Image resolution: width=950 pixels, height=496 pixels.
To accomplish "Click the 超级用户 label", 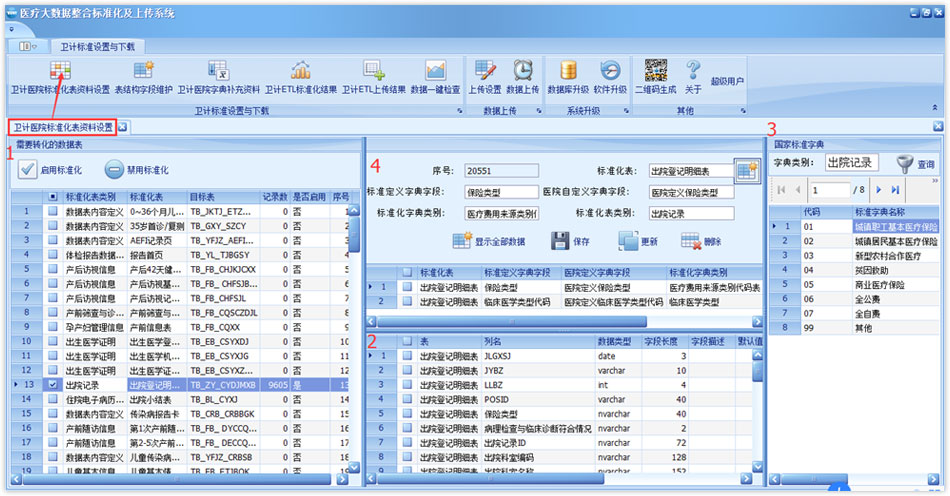I will [727, 81].
